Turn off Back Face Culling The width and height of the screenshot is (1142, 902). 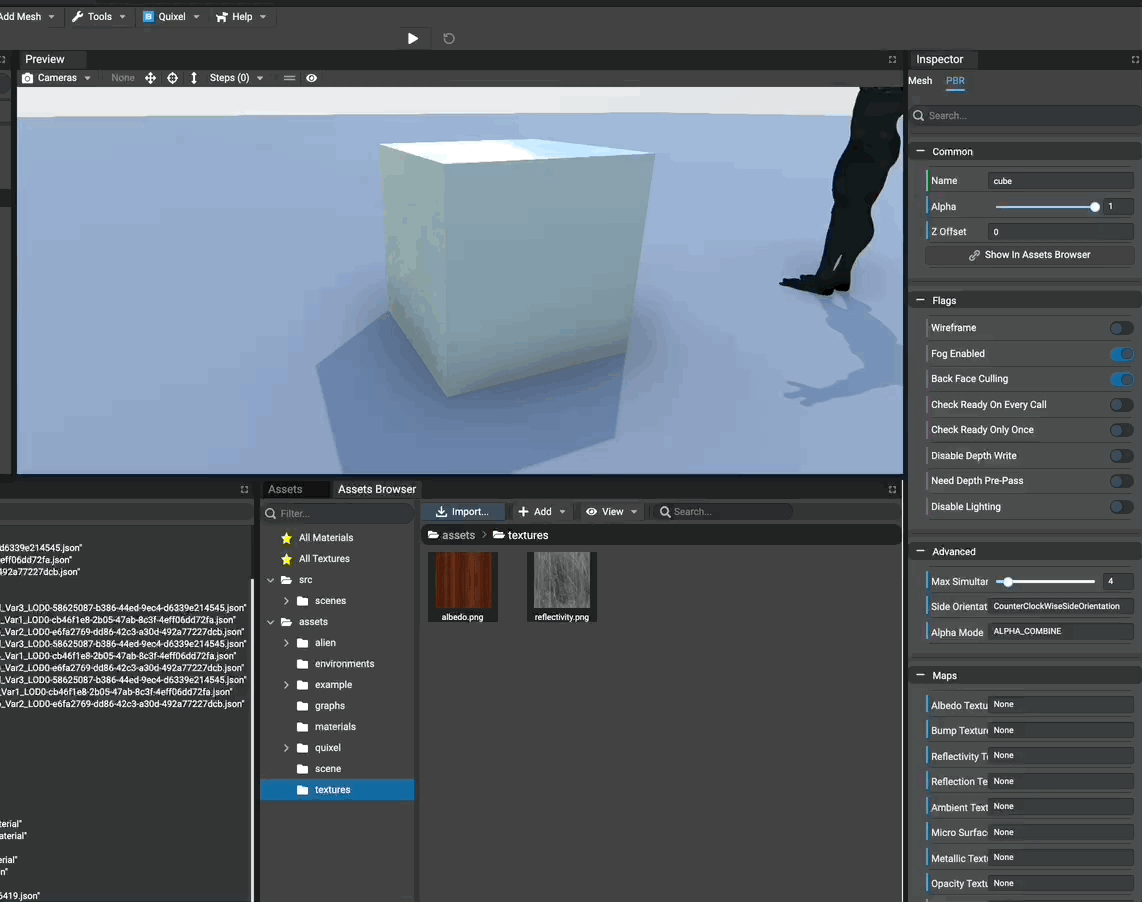coord(1121,379)
